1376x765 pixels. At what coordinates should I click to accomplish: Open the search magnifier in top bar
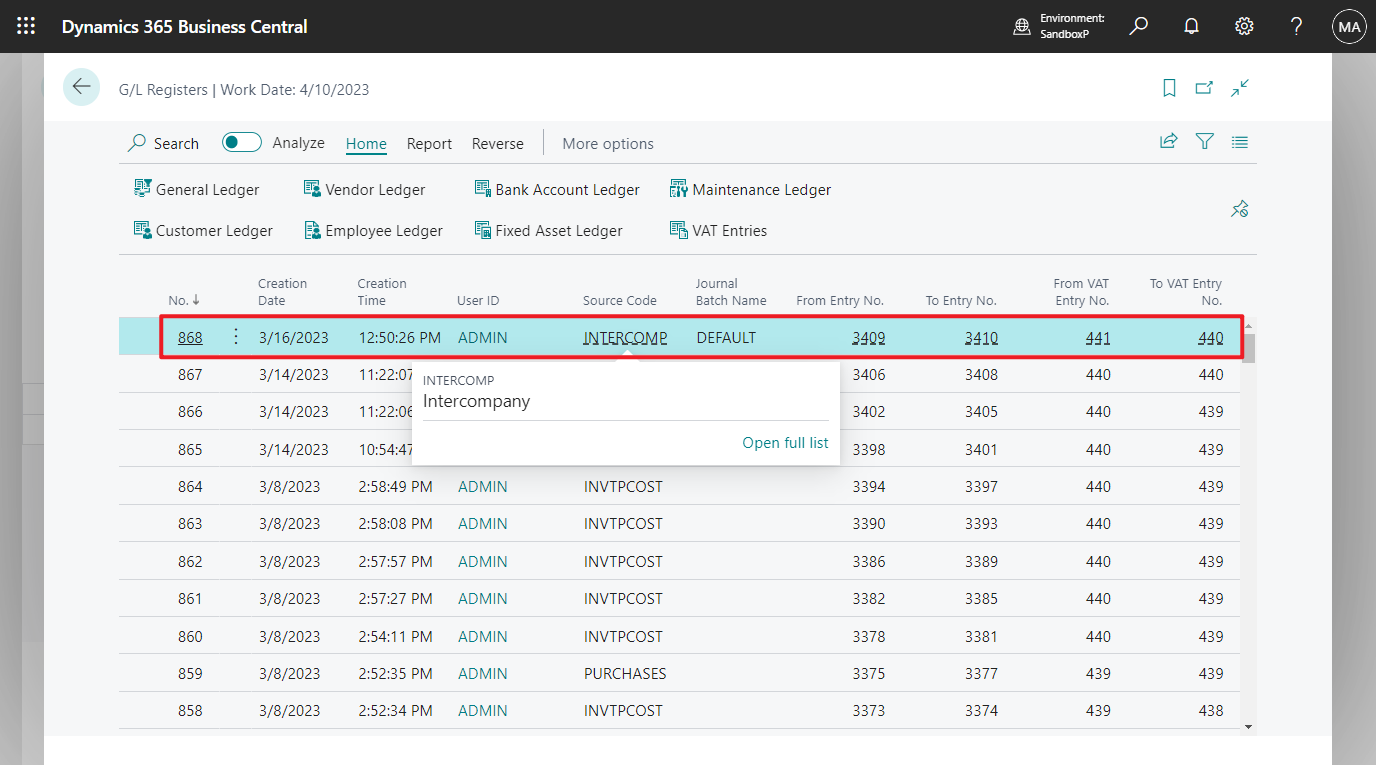pos(1138,27)
